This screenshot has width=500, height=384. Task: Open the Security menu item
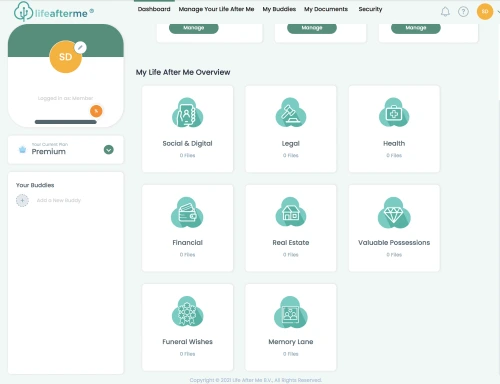pos(370,9)
